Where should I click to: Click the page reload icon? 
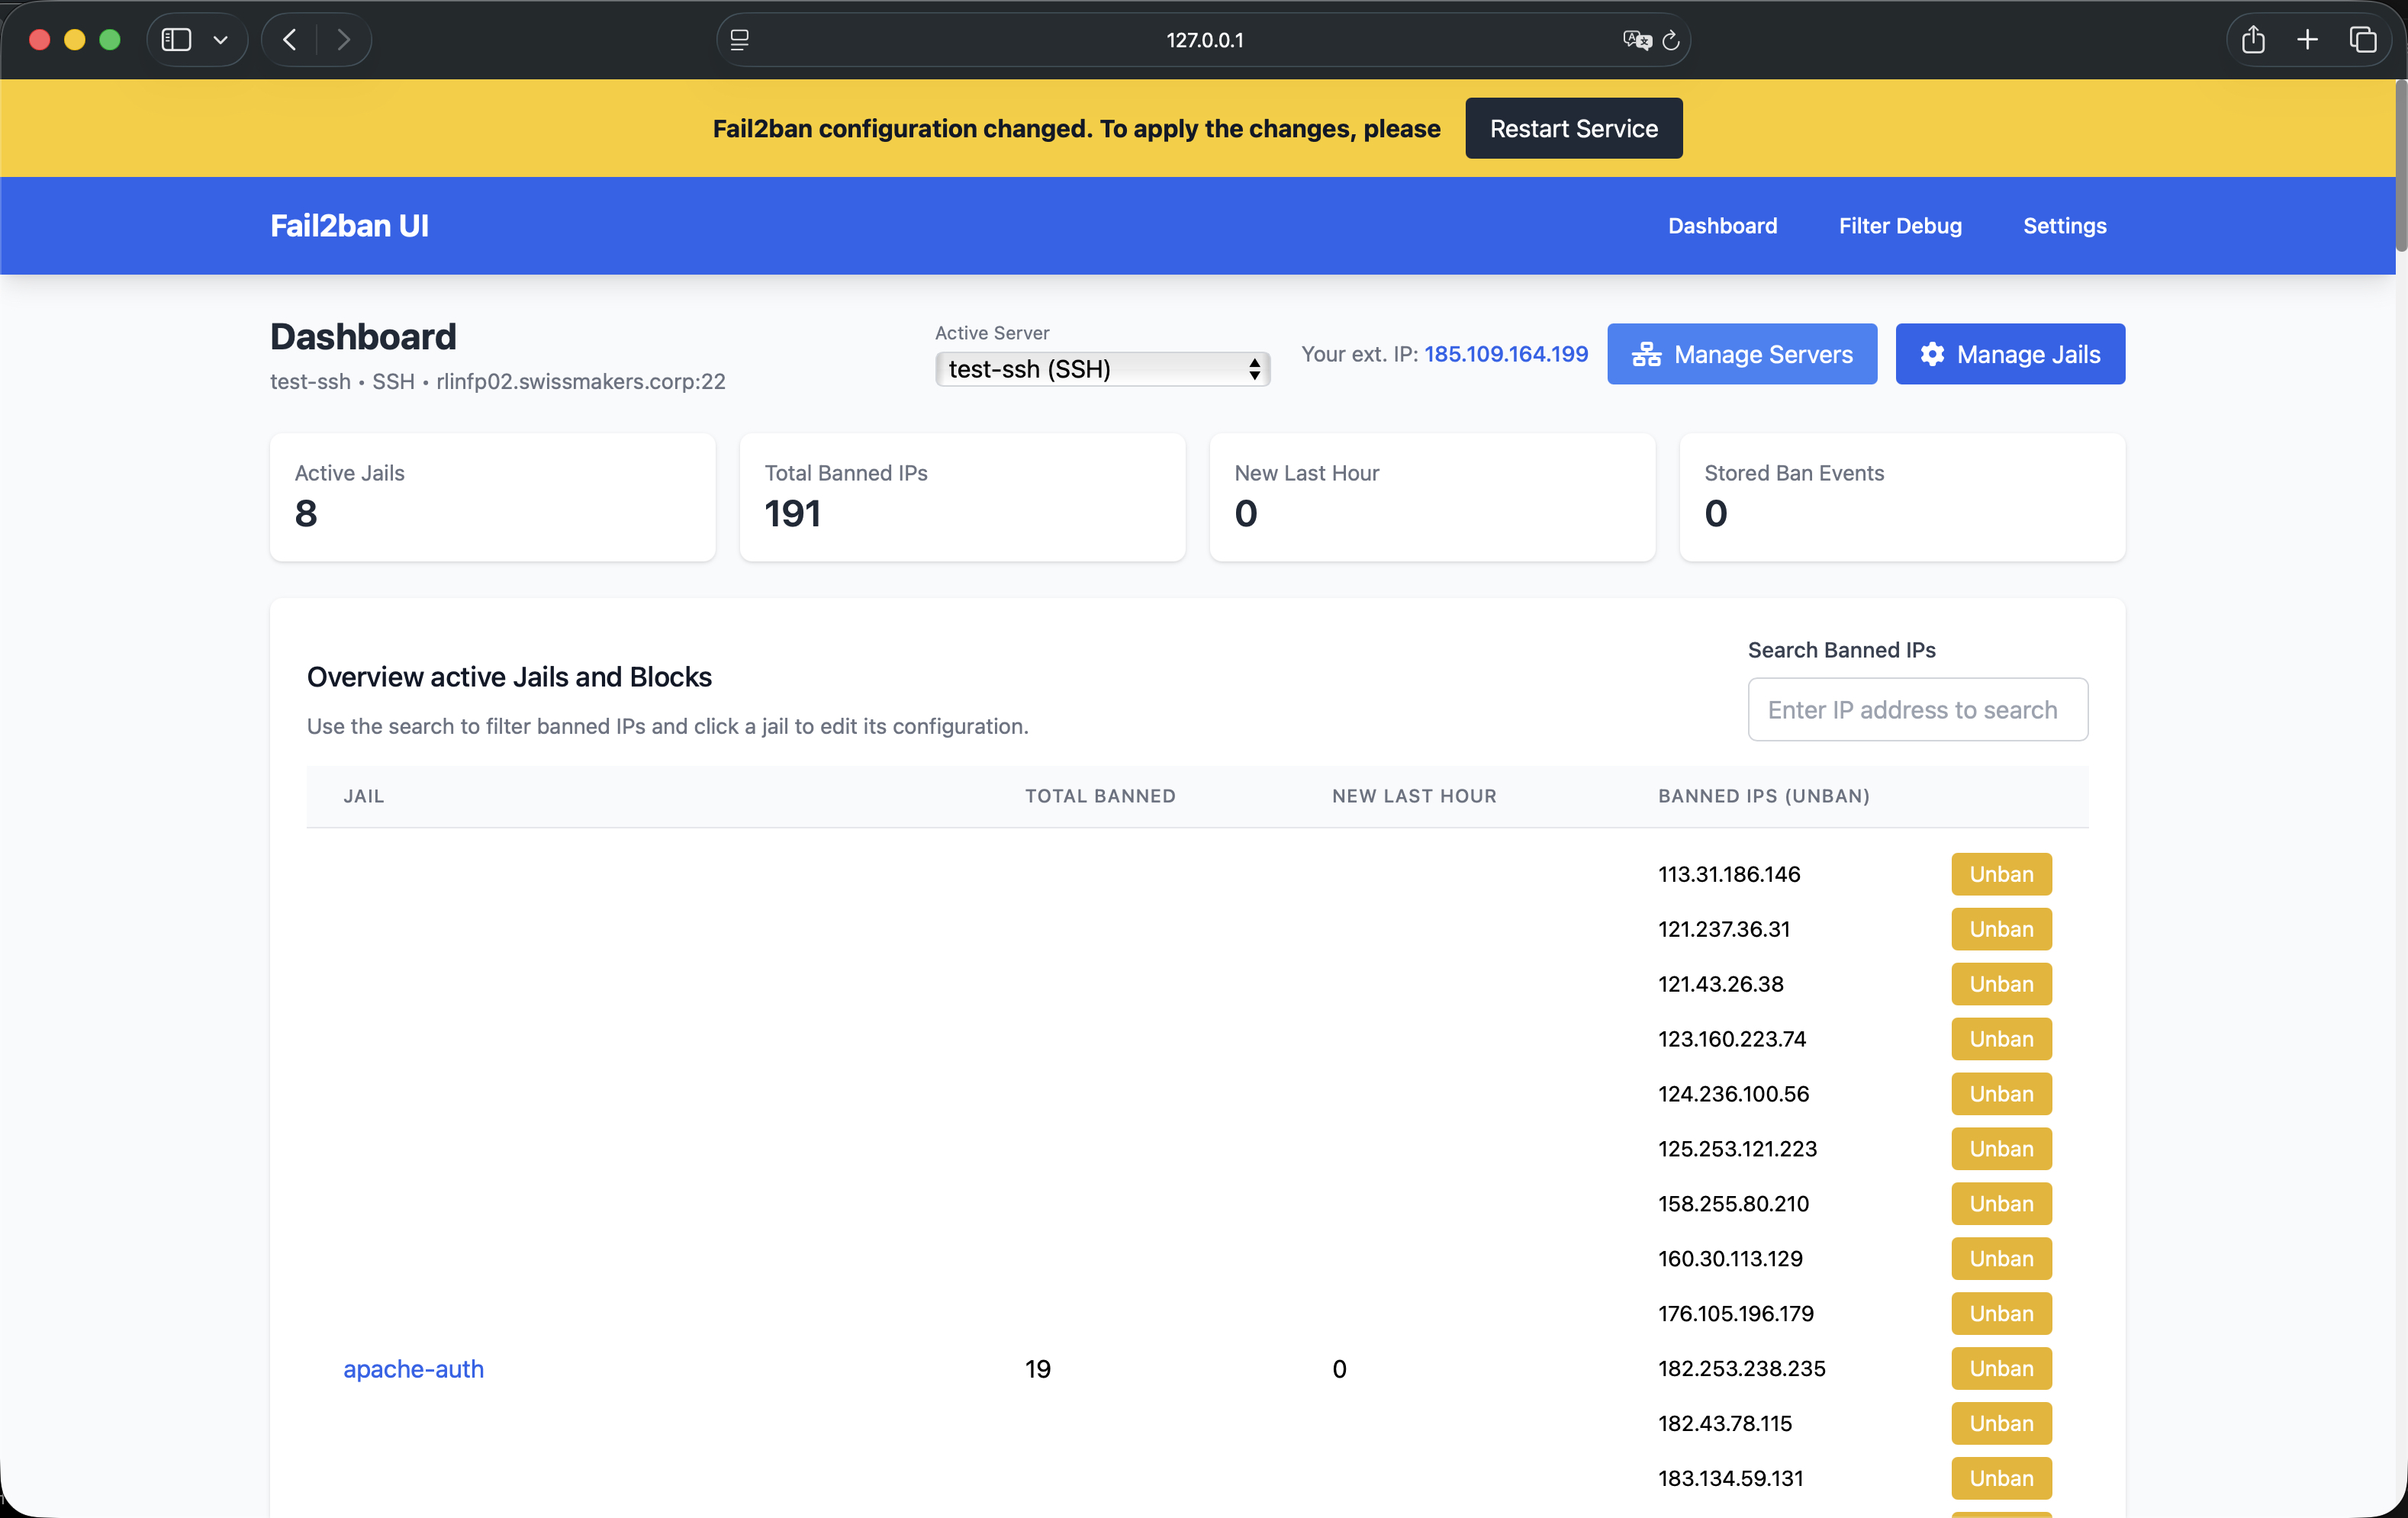click(1670, 40)
